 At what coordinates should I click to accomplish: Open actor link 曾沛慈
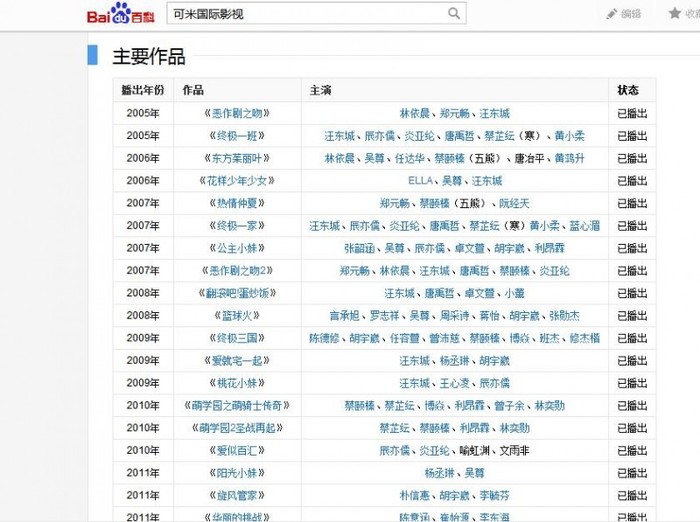click(444, 338)
